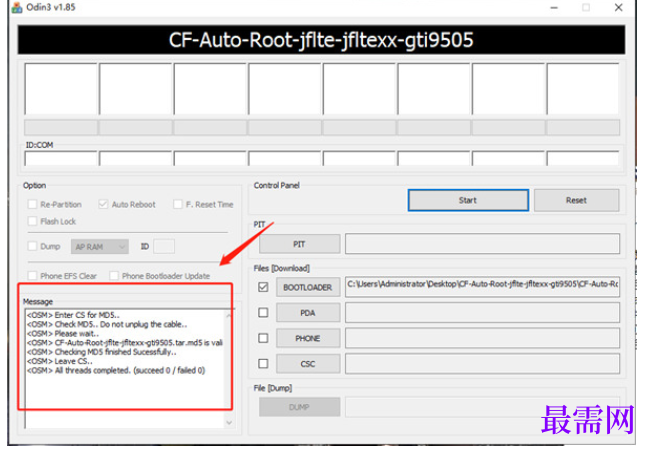Image resolution: width=653 pixels, height=451 pixels.
Task: Click the PHONE file path field
Action: (482, 338)
